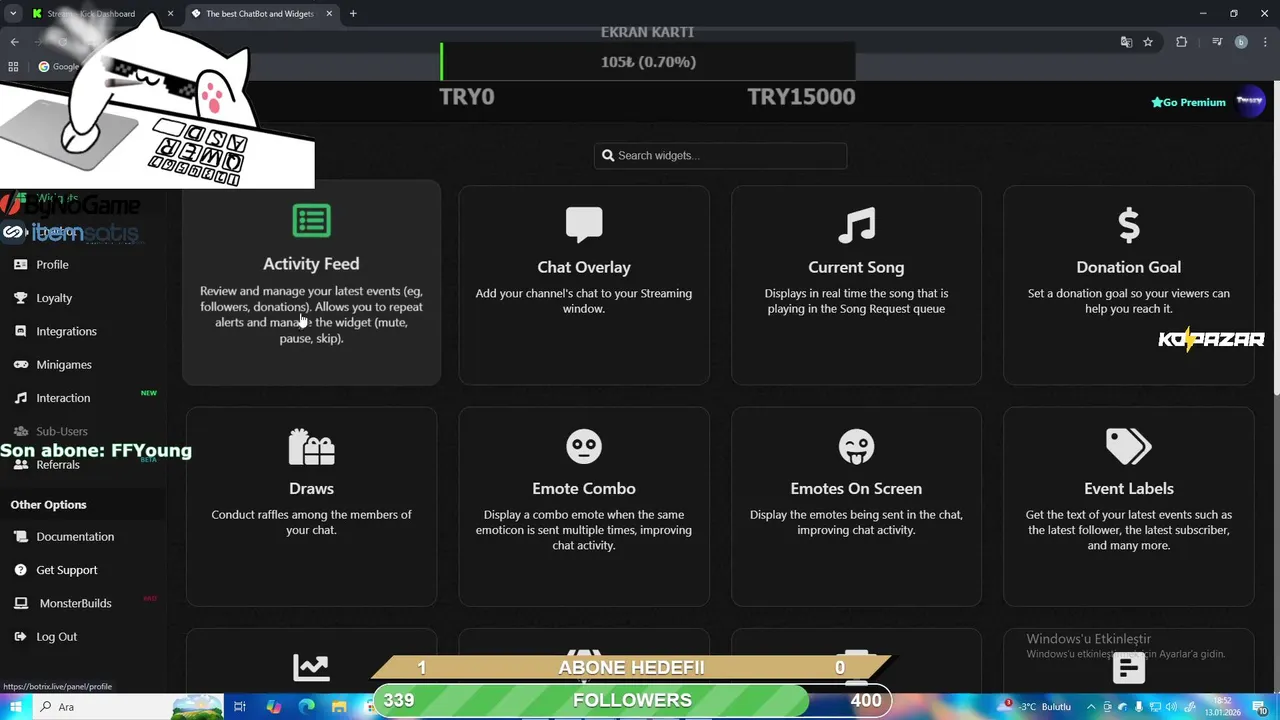Image resolution: width=1280 pixels, height=720 pixels.
Task: Go back with the browser back arrow
Action: tap(14, 42)
